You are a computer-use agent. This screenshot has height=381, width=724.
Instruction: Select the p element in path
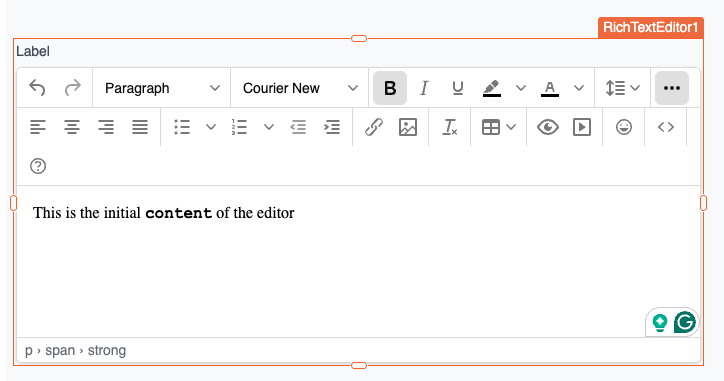pyautogui.click(x=29, y=351)
